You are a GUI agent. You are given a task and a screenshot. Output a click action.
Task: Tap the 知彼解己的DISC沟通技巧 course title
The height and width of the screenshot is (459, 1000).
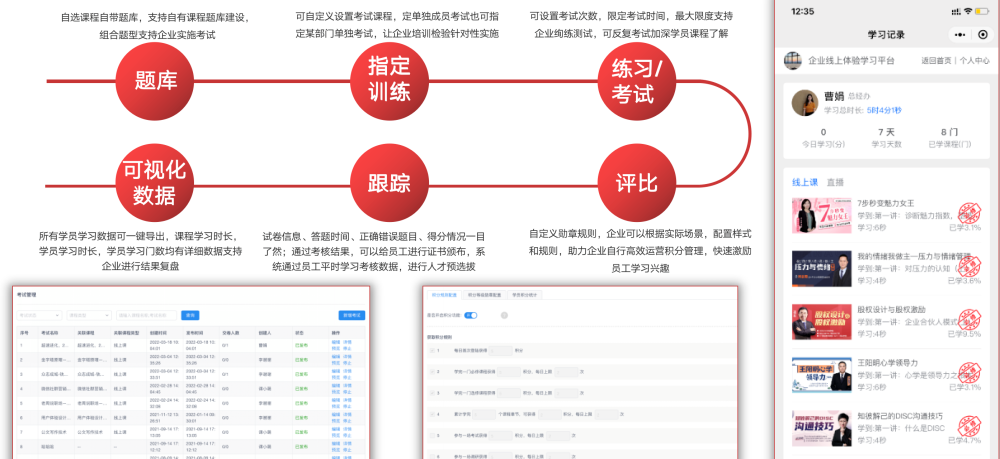tap(900, 416)
